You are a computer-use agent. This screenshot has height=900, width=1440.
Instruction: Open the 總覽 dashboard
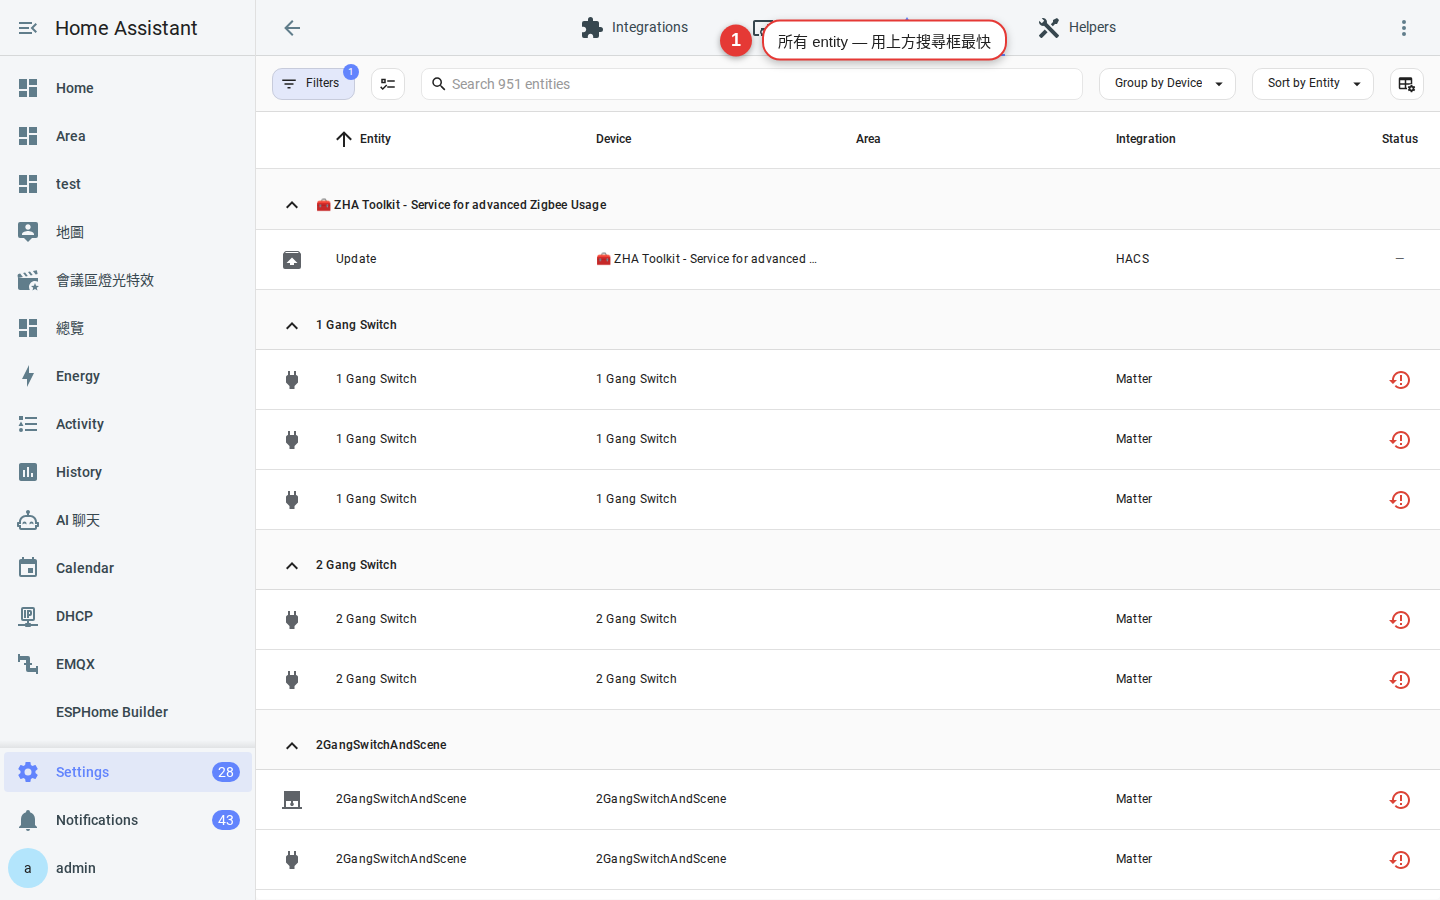pos(128,328)
